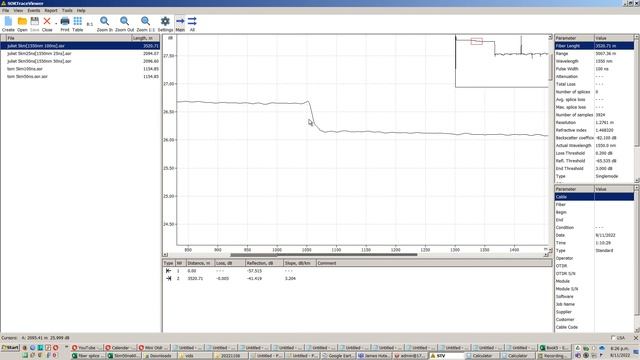Viewport: 640px width, 360px height.
Task: Select juliet 5km25ns .sor file row
Action: coord(80,53)
